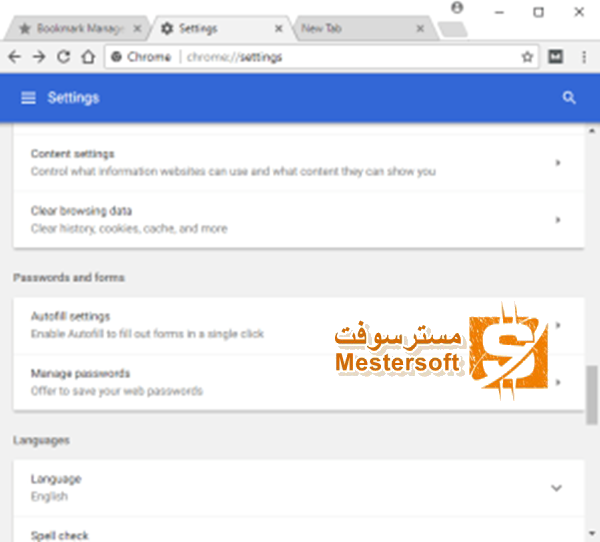Open Chrome's three-dot menu

(584, 57)
